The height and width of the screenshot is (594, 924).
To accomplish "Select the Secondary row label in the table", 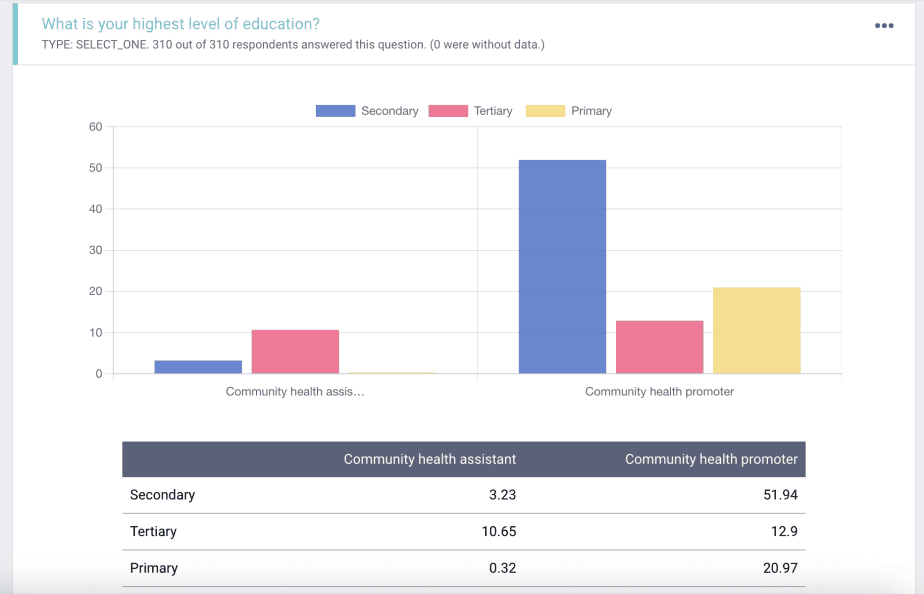I will tap(162, 495).
